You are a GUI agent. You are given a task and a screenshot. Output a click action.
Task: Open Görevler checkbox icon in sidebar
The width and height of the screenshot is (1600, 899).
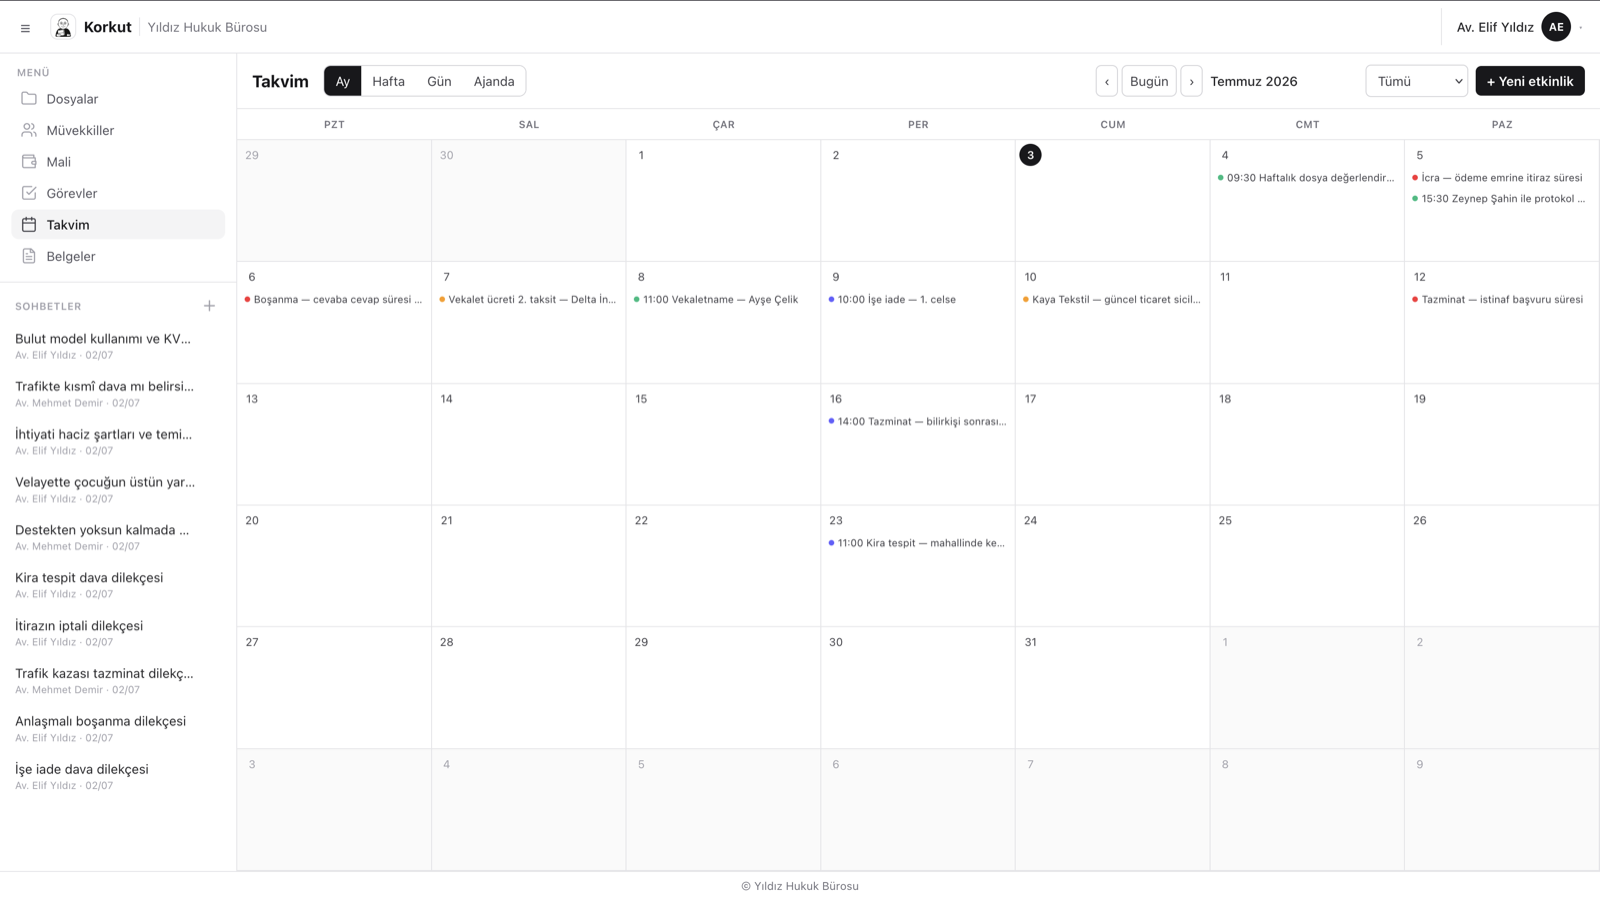pos(29,193)
